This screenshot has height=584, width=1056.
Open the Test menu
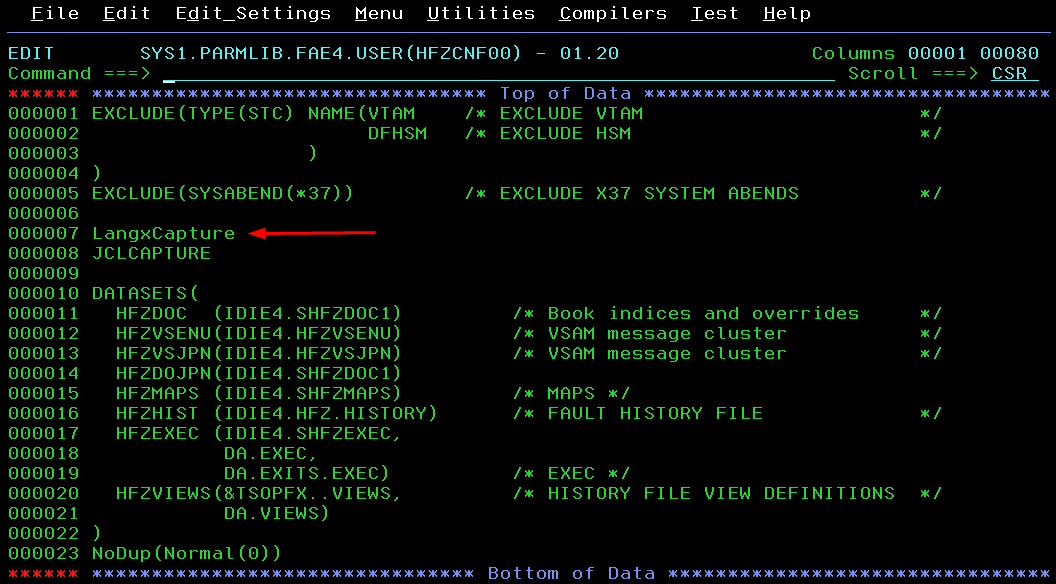point(715,14)
